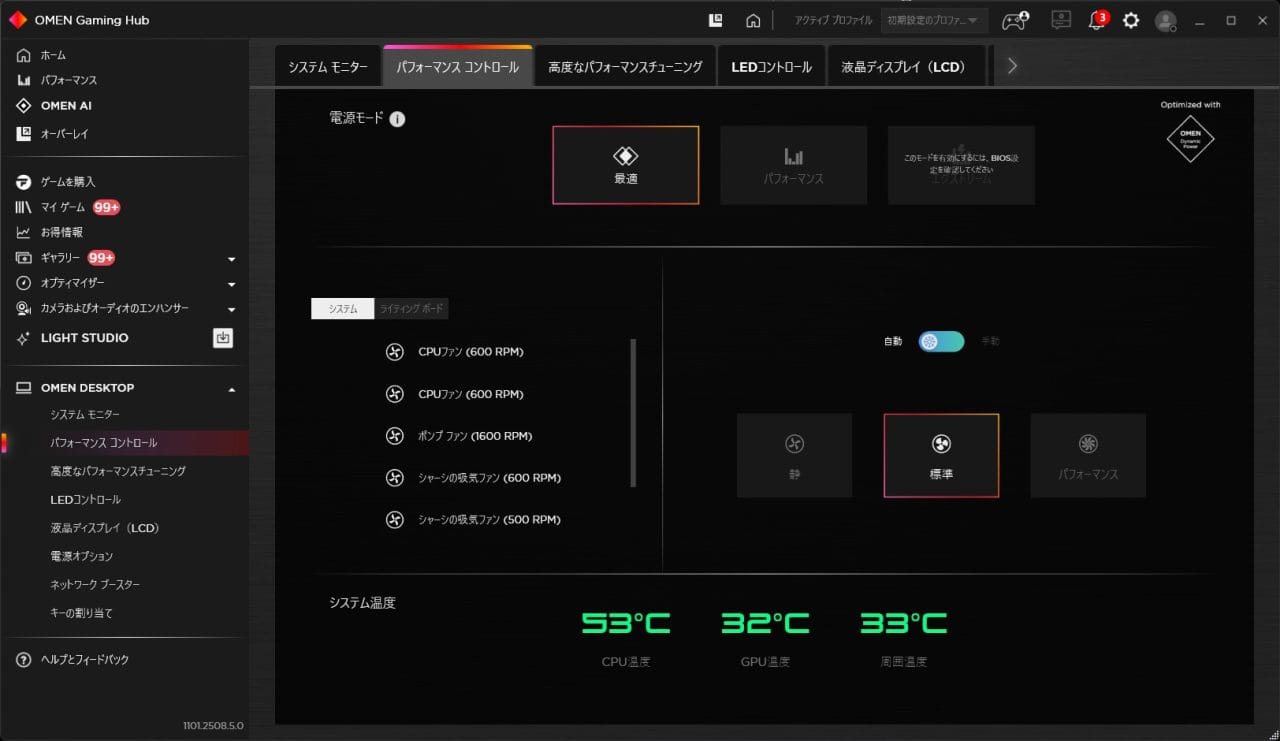
Task: Click the game controller icon
Action: coord(1016,21)
